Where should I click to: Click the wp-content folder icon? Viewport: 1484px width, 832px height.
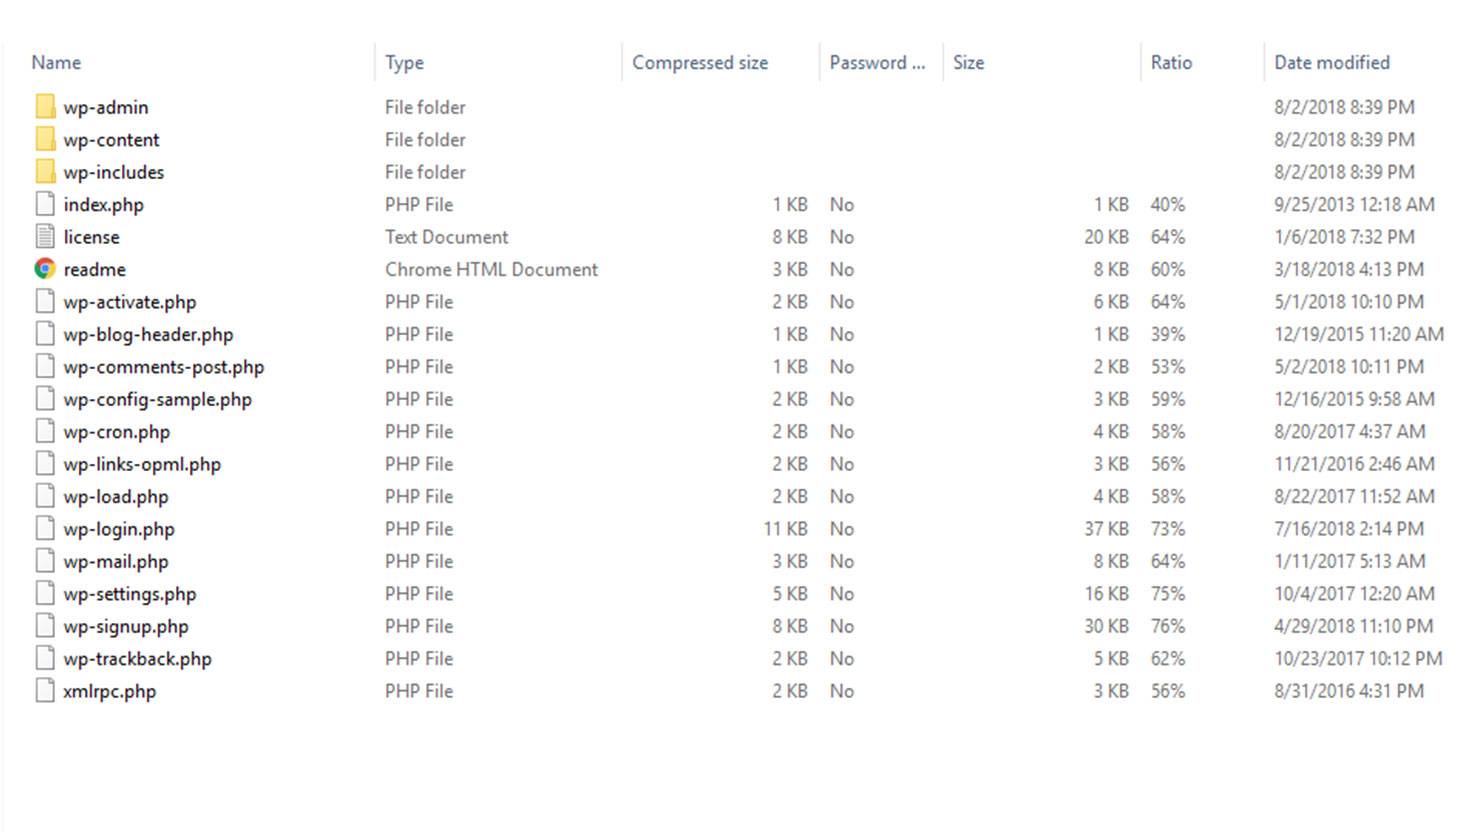tap(45, 139)
